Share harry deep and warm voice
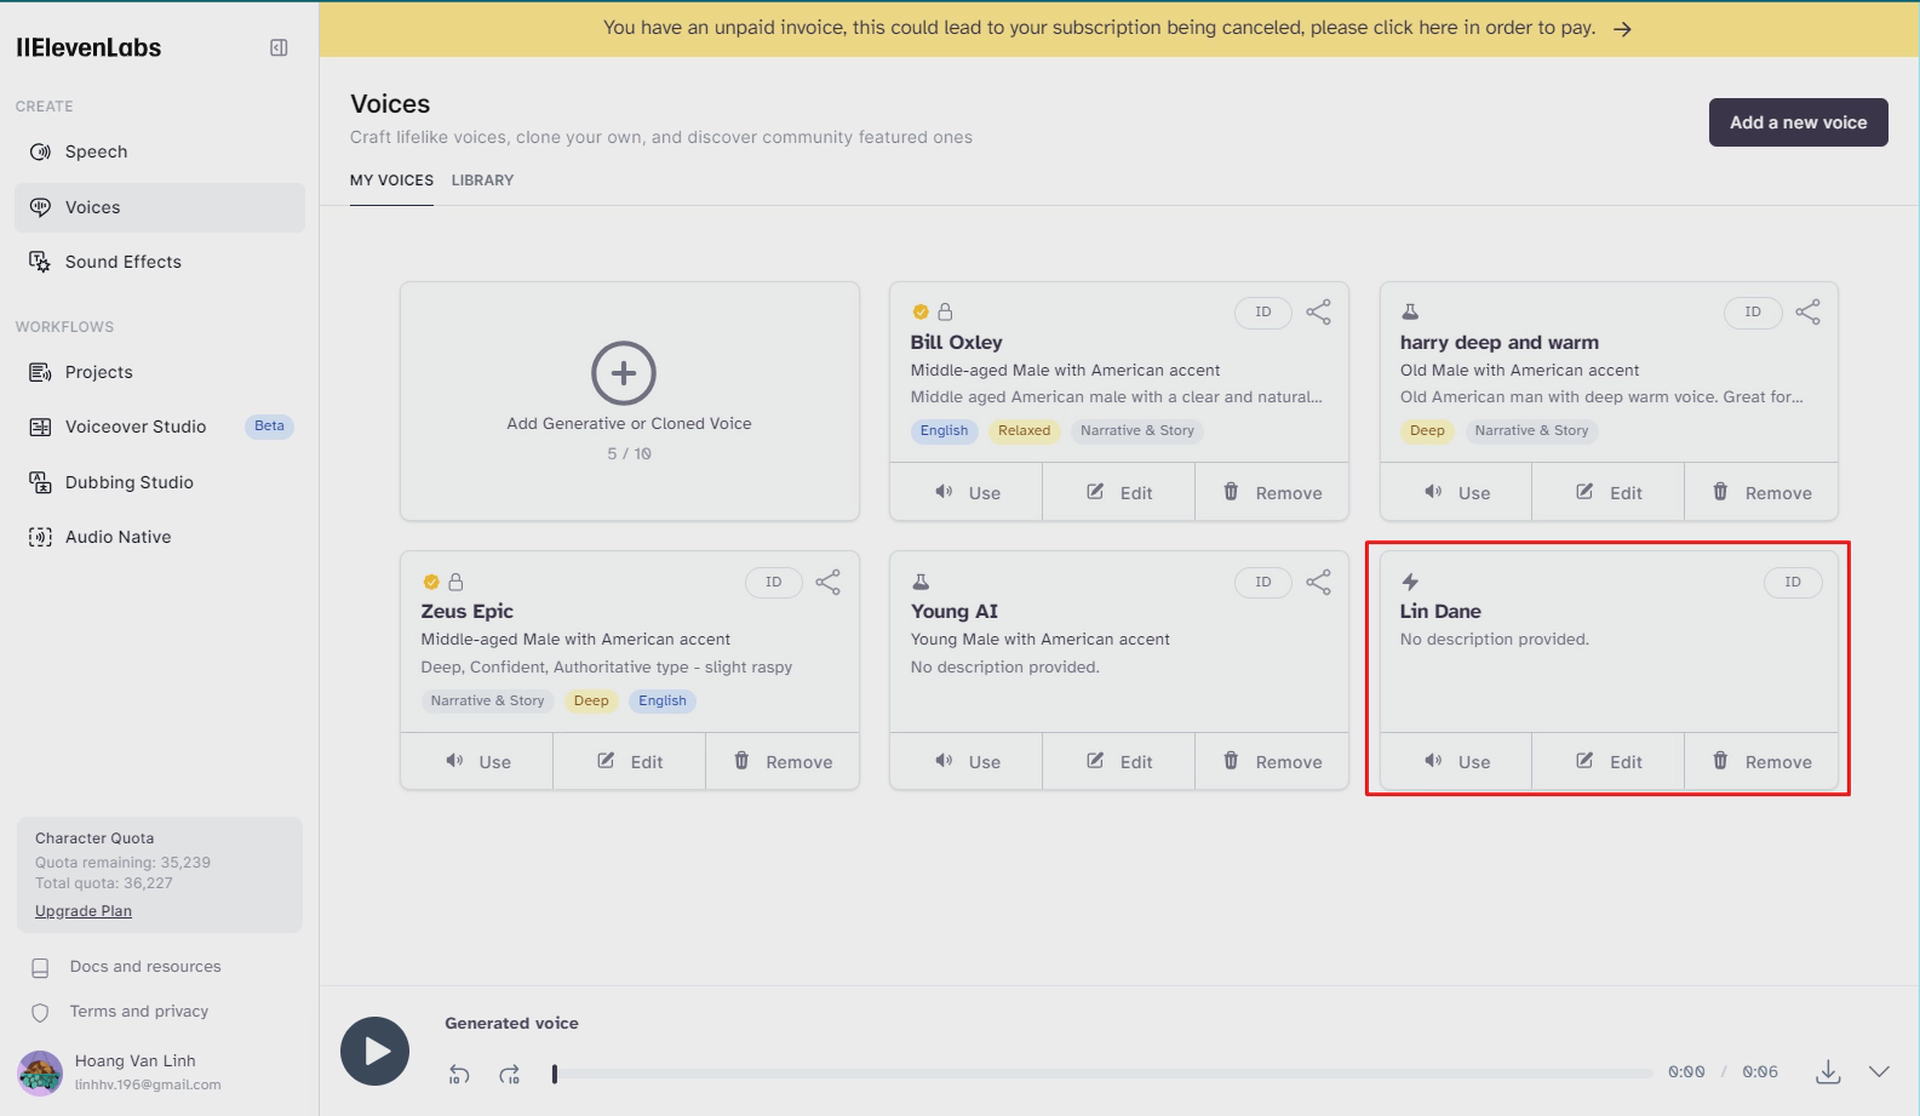 (x=1808, y=312)
